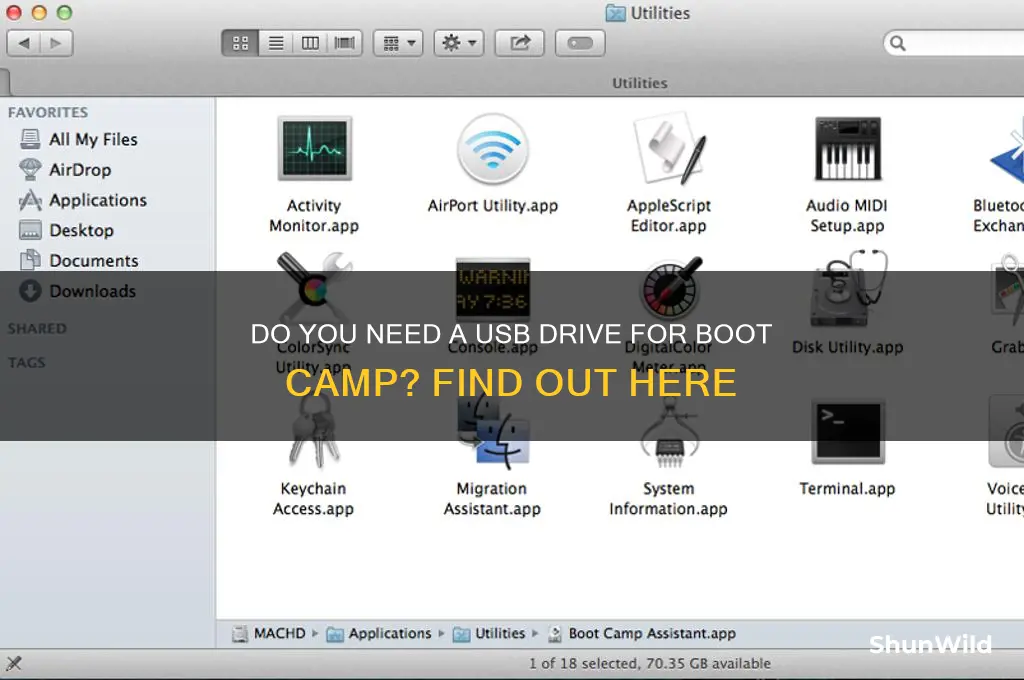Select Migration Assistant.app label
1024x680 pixels.
(492, 498)
